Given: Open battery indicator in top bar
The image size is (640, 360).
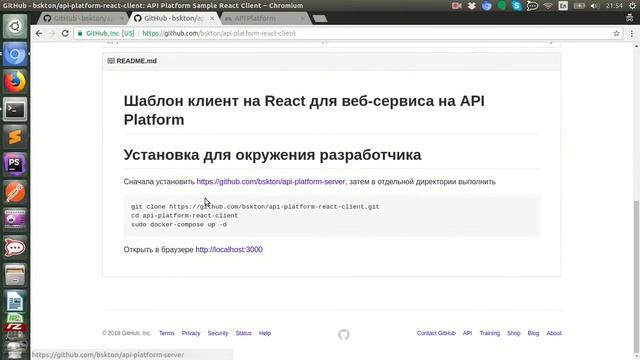Looking at the screenshot, I should tap(579, 6).
